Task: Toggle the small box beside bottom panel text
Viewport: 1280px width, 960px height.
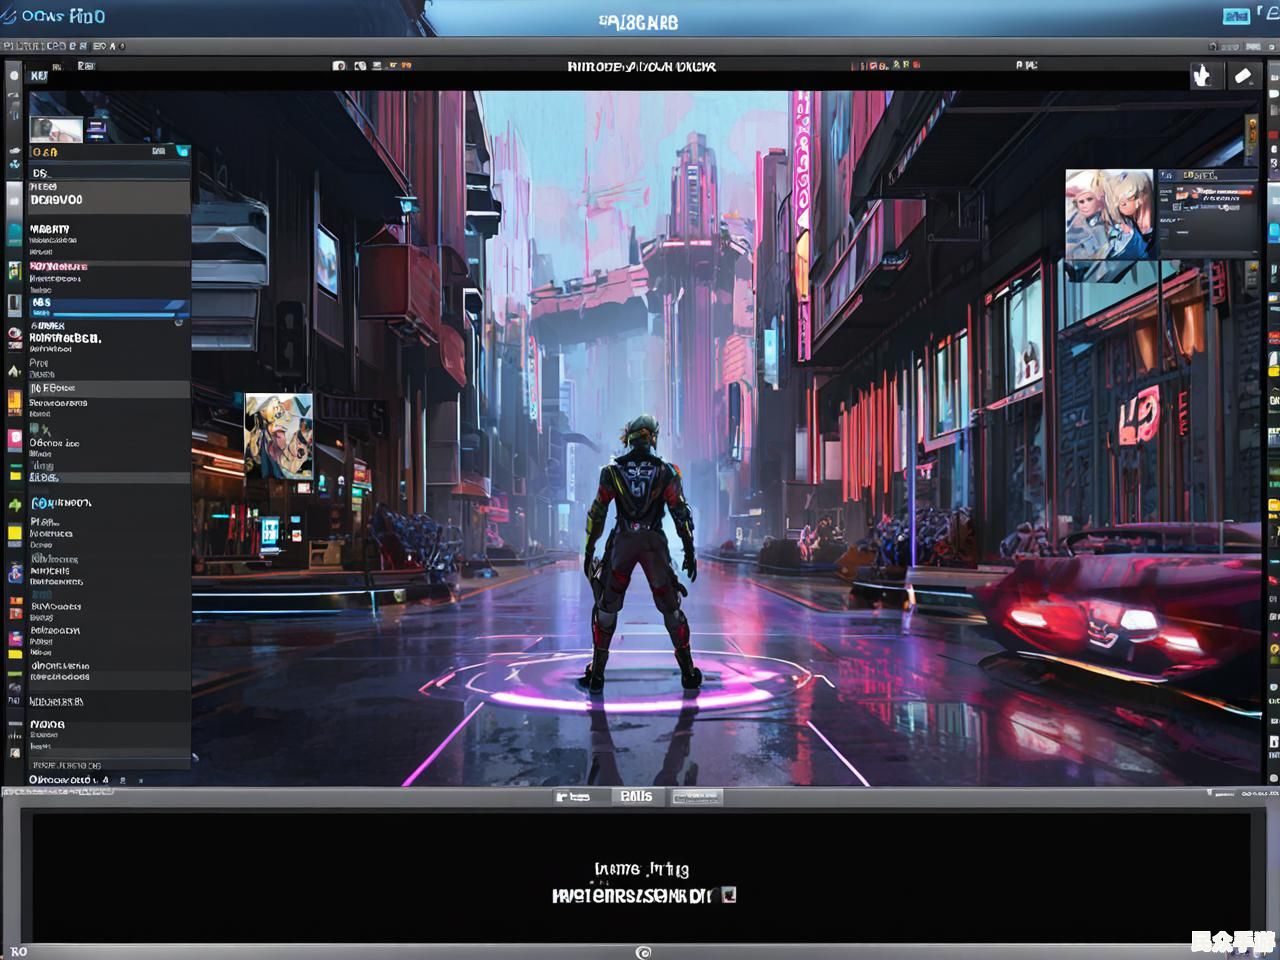Action: coord(729,894)
